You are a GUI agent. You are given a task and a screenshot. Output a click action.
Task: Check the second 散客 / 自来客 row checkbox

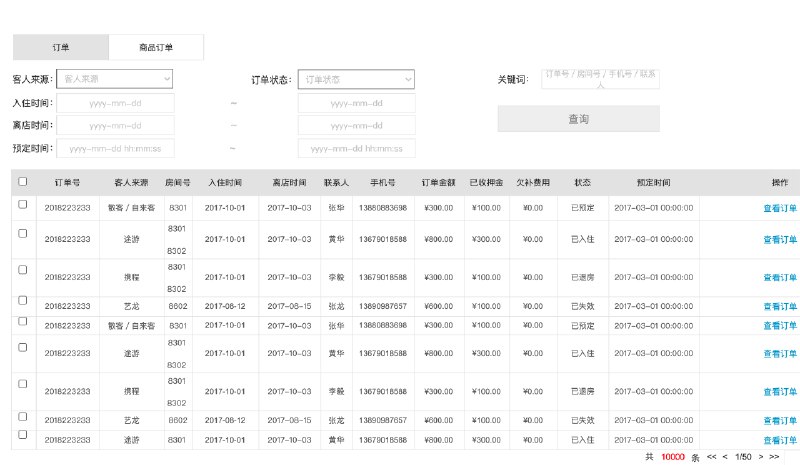(x=22, y=321)
